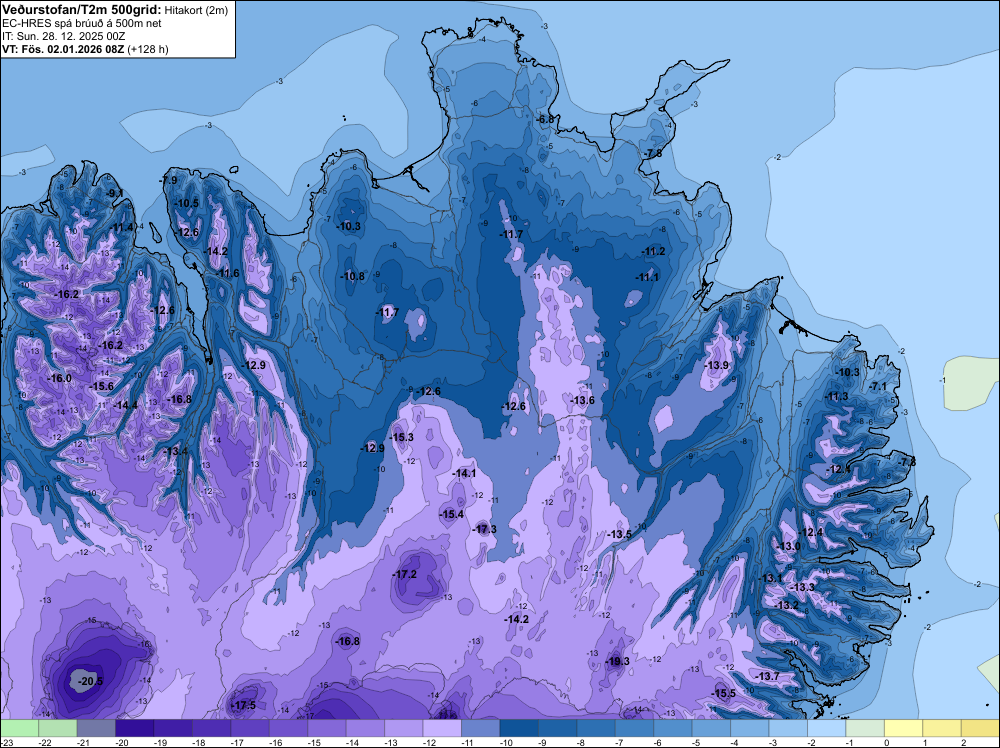1000x748 pixels.
Task: Click the green legend swatch labeled -22
Action: coord(58,728)
